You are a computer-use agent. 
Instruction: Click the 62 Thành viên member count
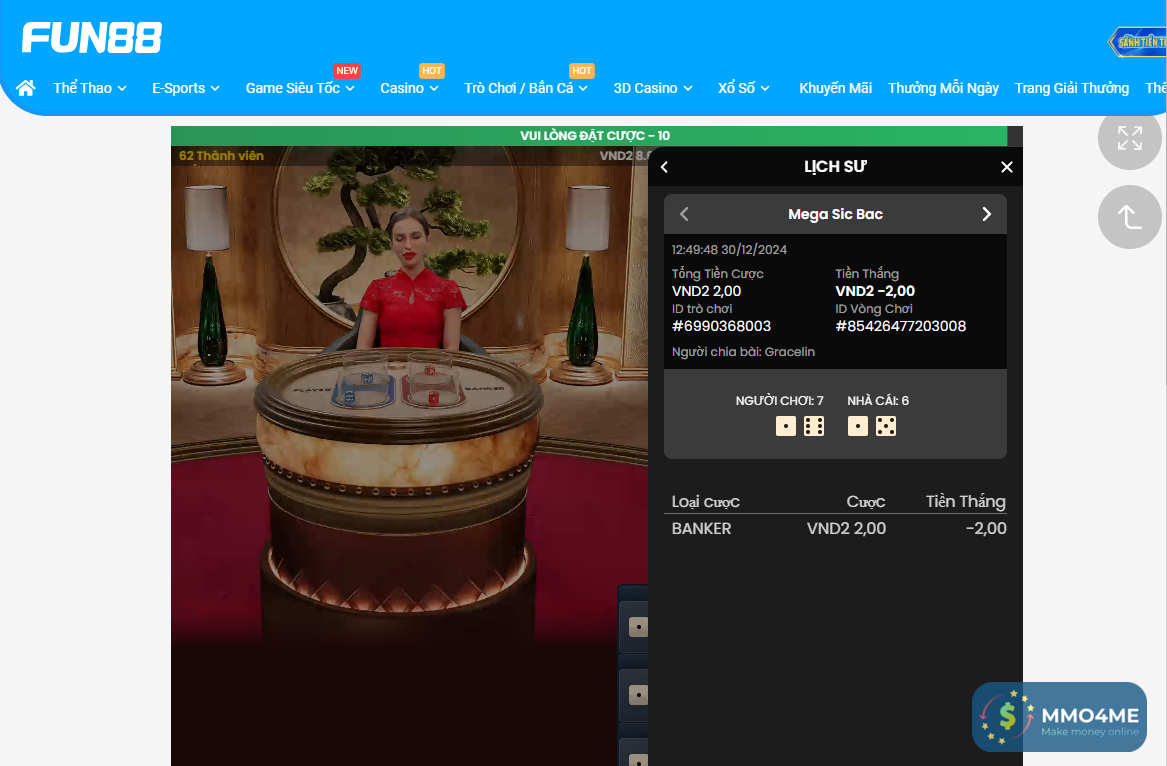221,156
